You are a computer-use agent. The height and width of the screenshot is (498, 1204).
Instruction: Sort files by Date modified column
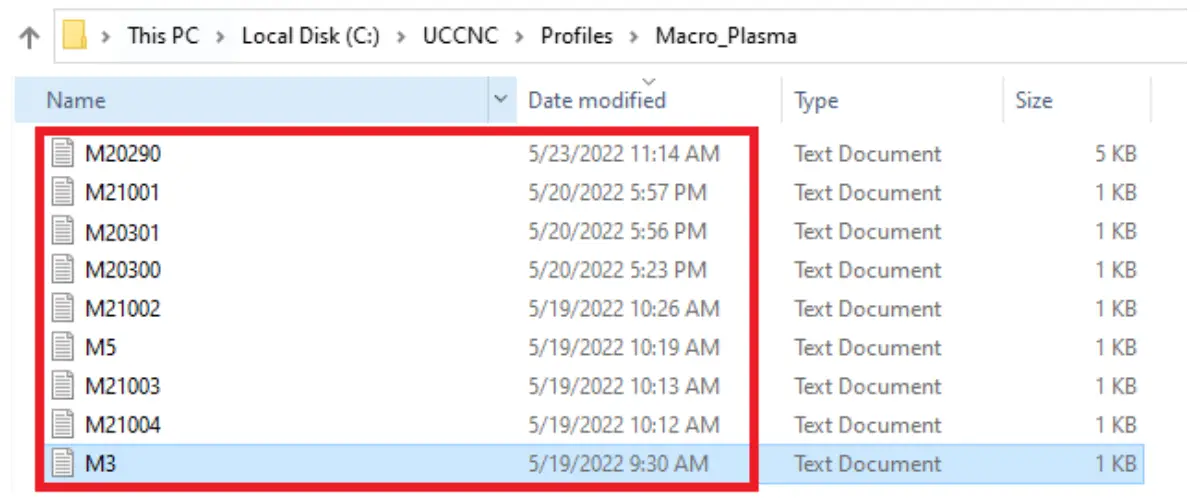click(x=596, y=100)
